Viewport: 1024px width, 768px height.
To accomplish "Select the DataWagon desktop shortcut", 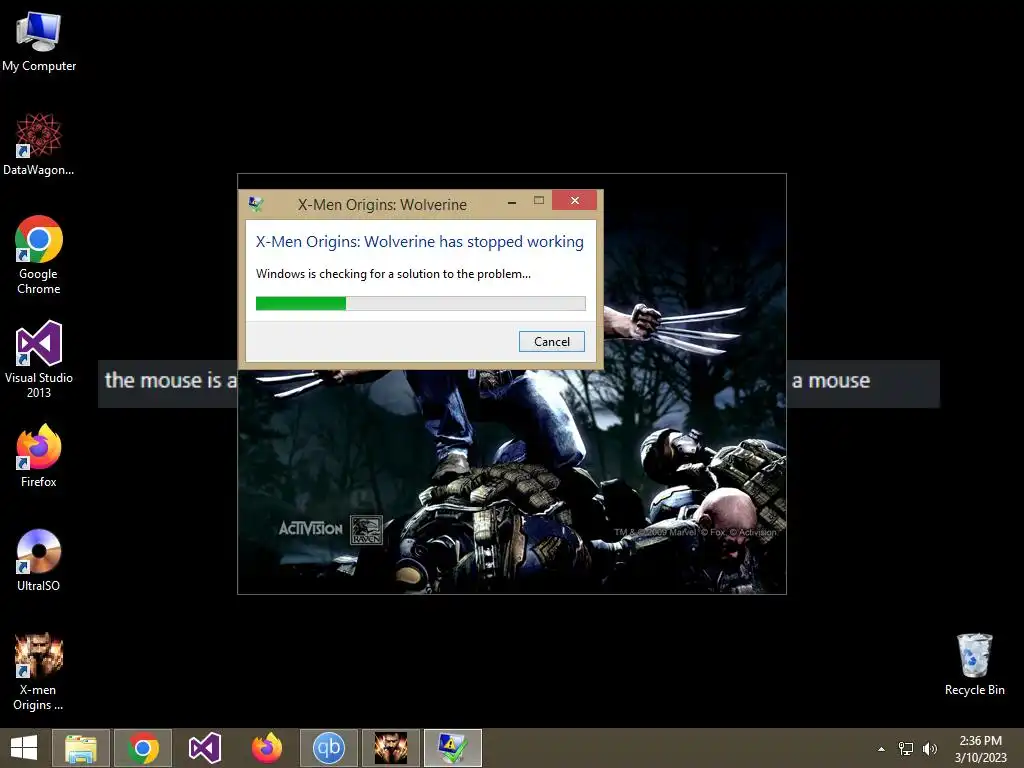I will [39, 144].
